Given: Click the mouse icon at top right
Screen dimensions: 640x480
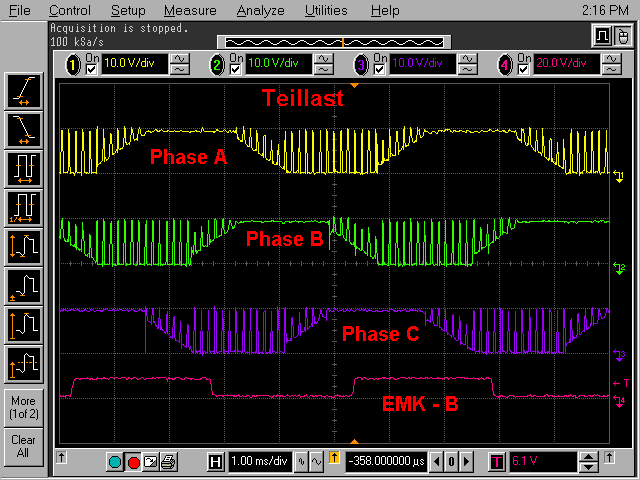Looking at the screenshot, I should point(622,36).
